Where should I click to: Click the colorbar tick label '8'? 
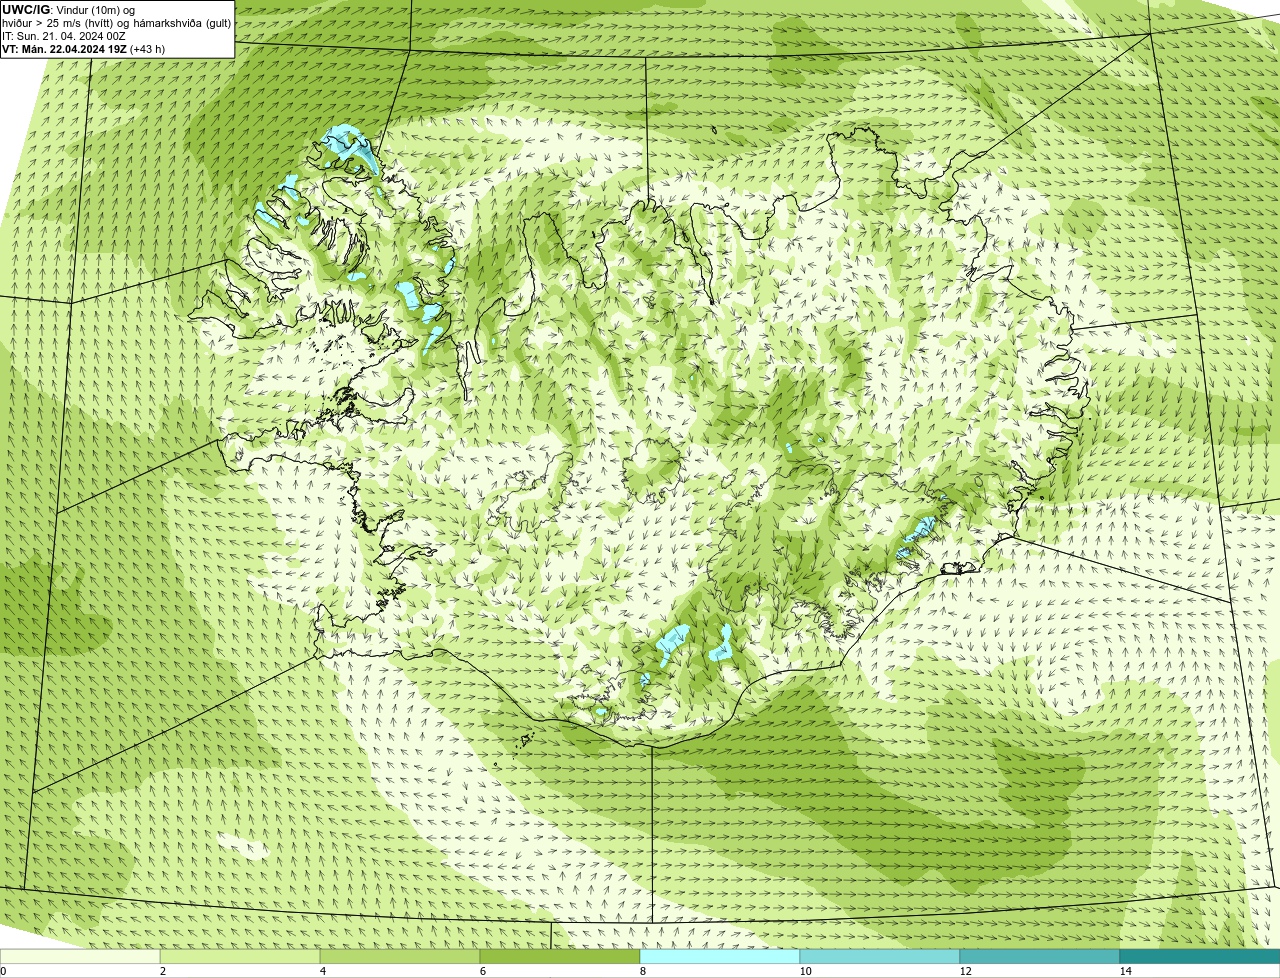(x=641, y=971)
